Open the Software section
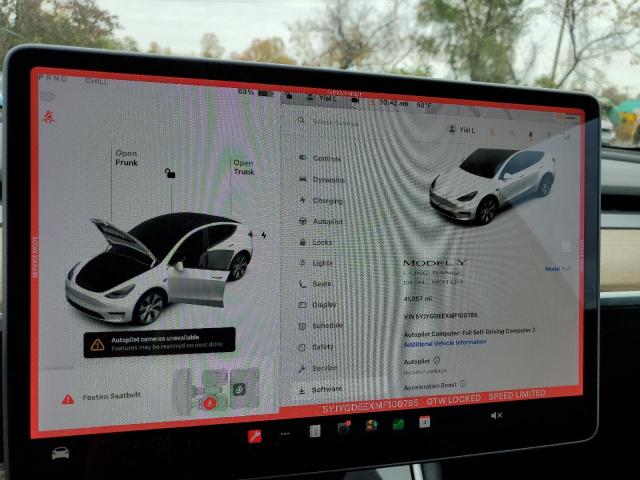Screen dimensions: 640x480 (326, 389)
